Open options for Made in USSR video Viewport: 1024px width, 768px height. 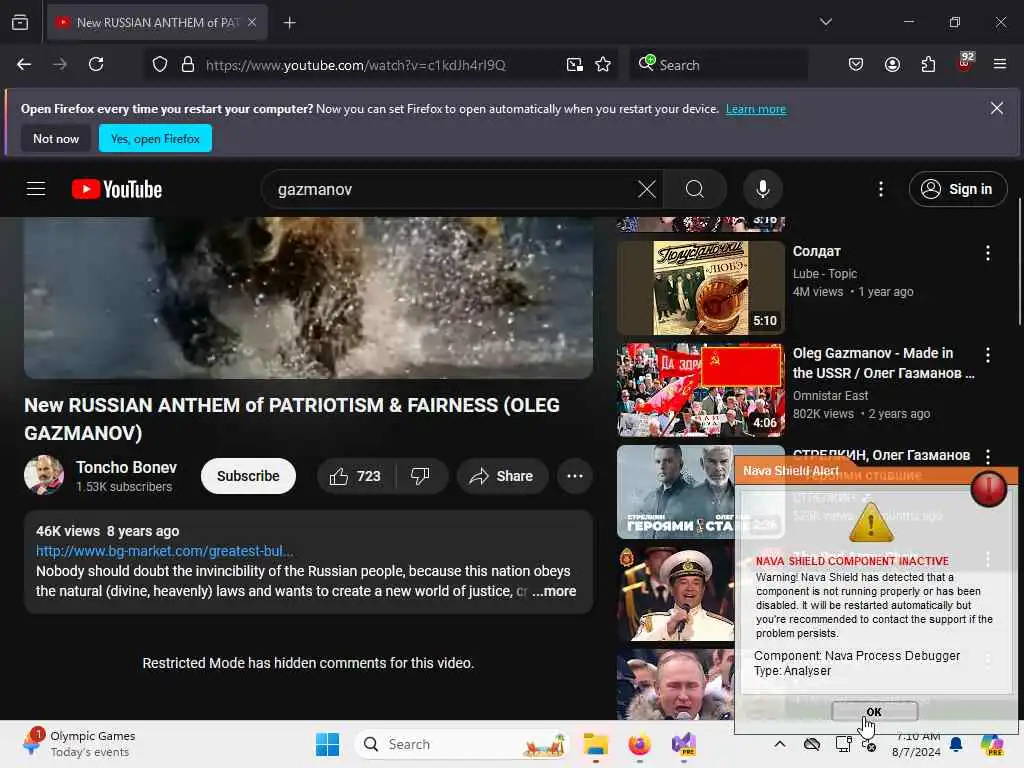[987, 355]
